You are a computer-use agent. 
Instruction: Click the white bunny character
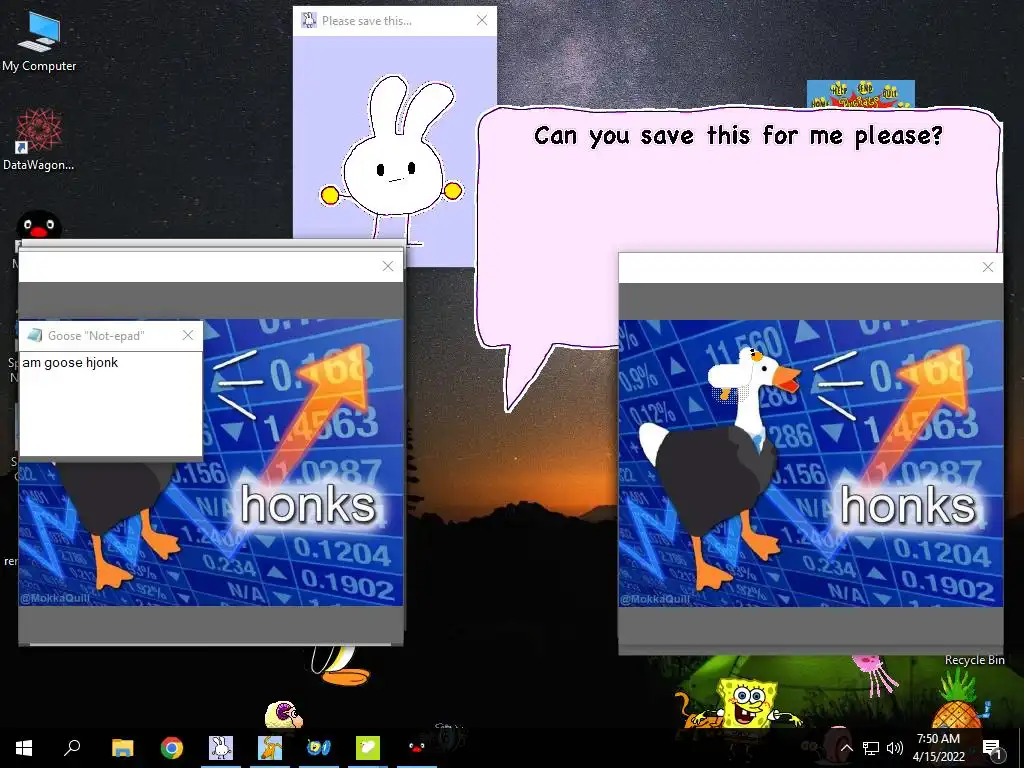(x=392, y=159)
